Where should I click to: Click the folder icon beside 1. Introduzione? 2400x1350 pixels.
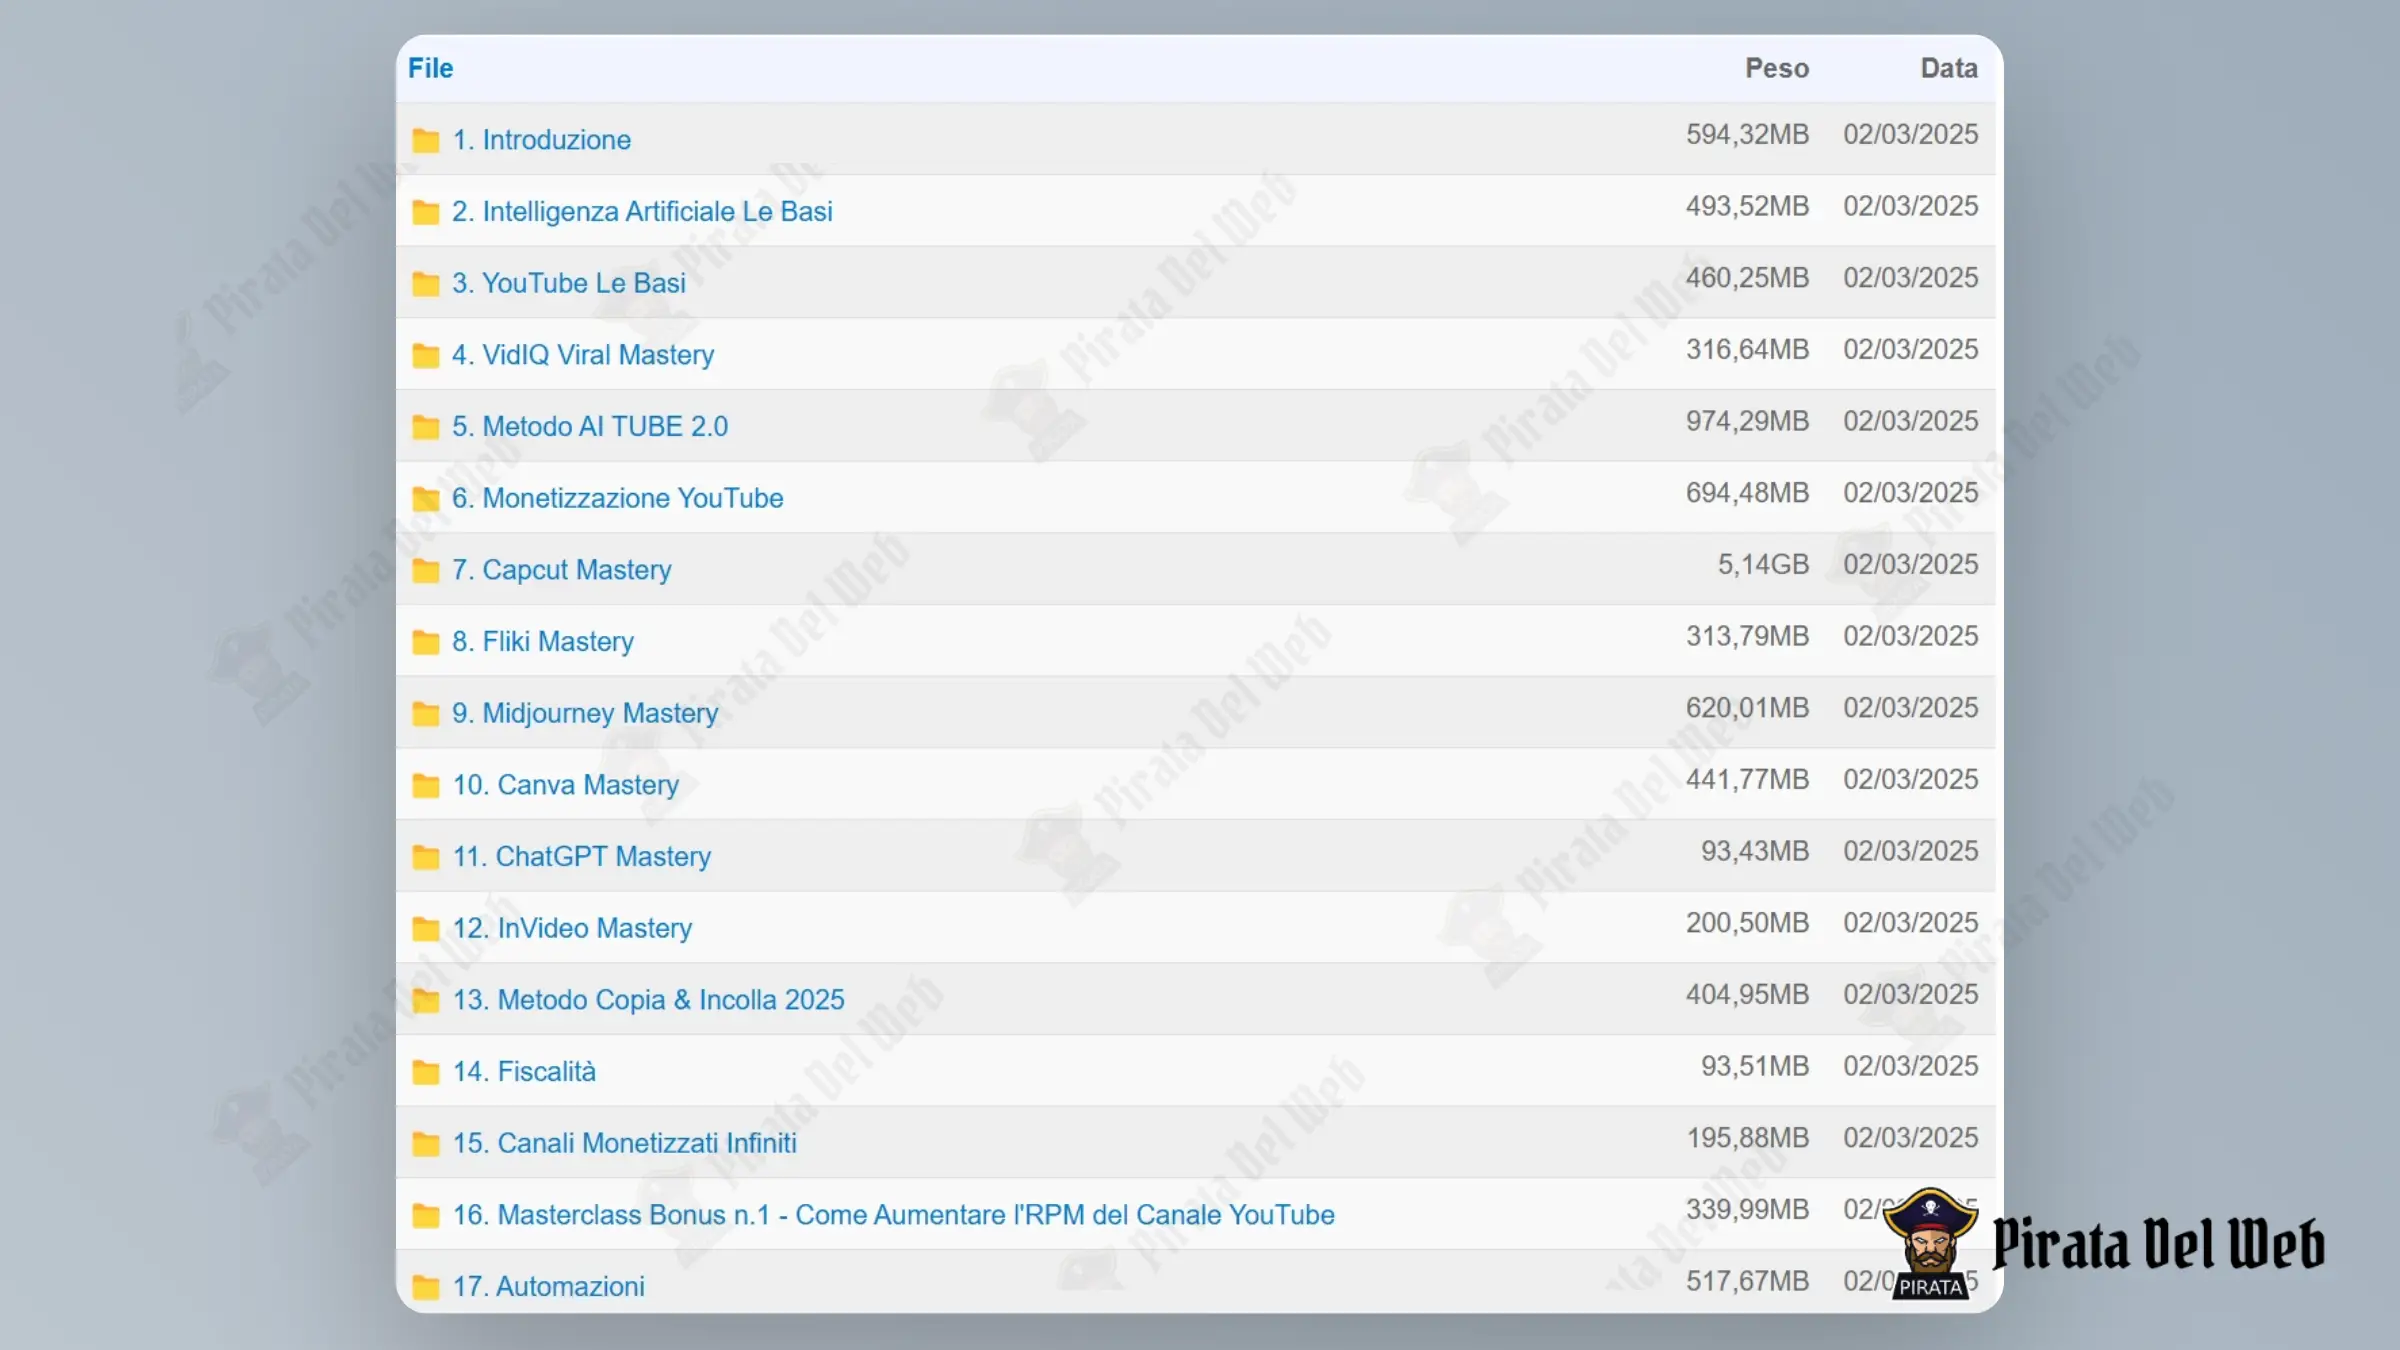(426, 141)
